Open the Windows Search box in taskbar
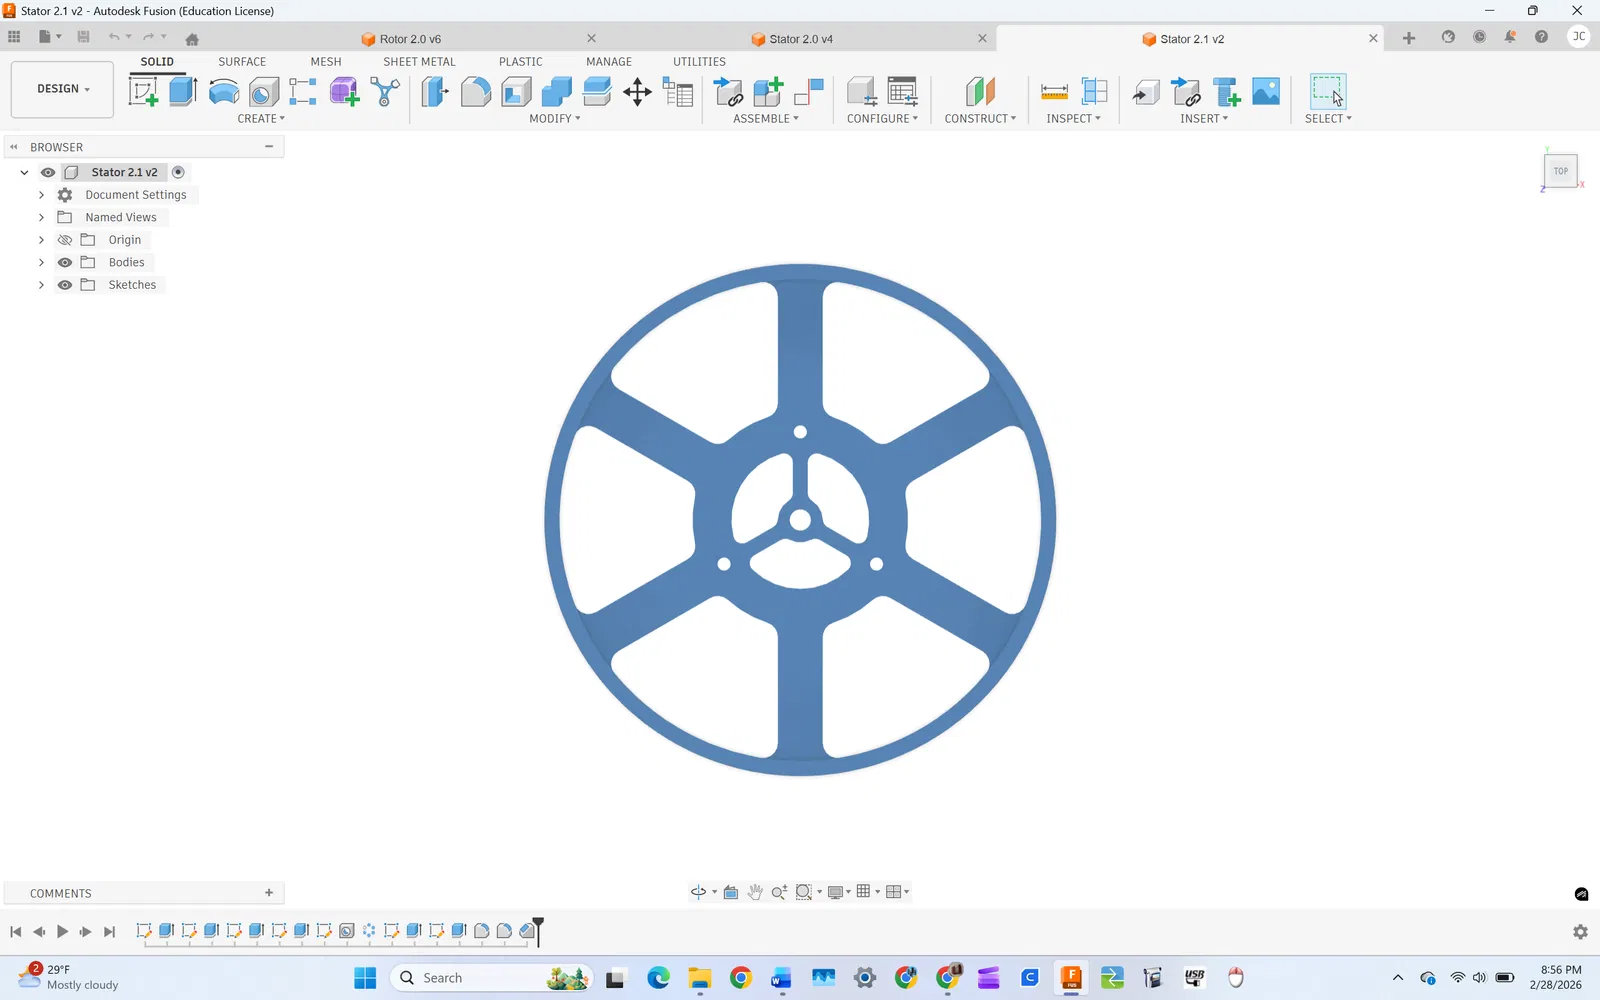1600x1000 pixels. (491, 978)
